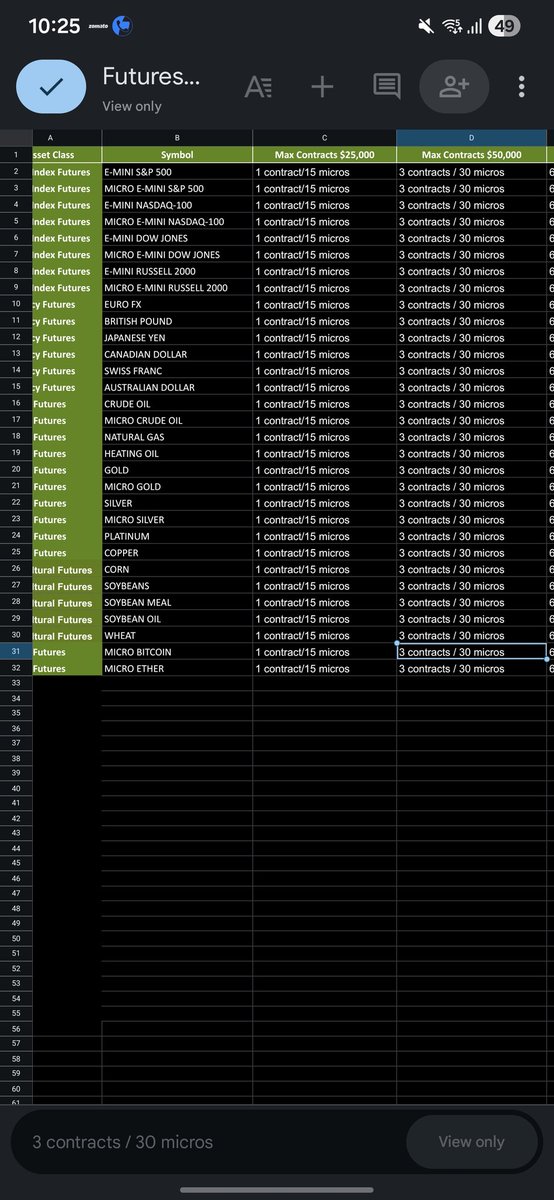
Task: Select the CANADIAN DOLLAR cell
Action: pos(177,354)
